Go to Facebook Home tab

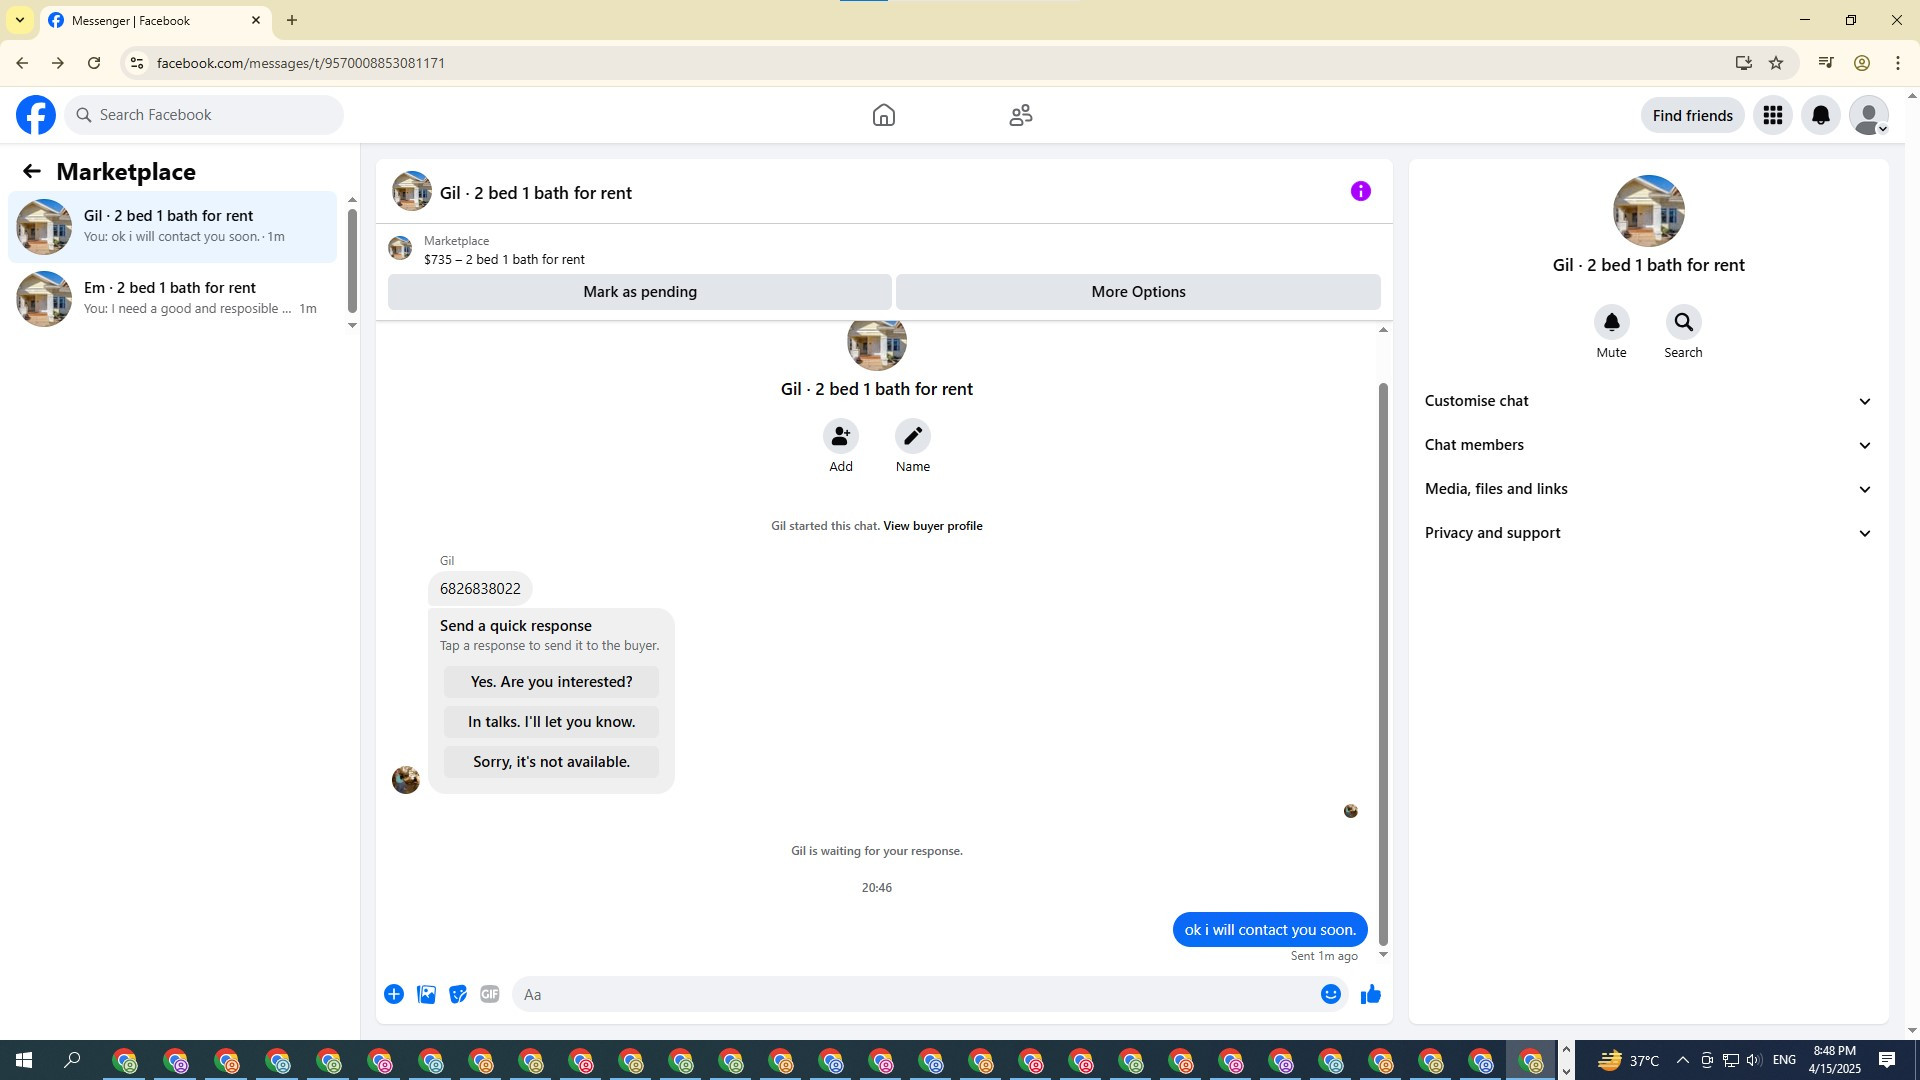point(883,115)
